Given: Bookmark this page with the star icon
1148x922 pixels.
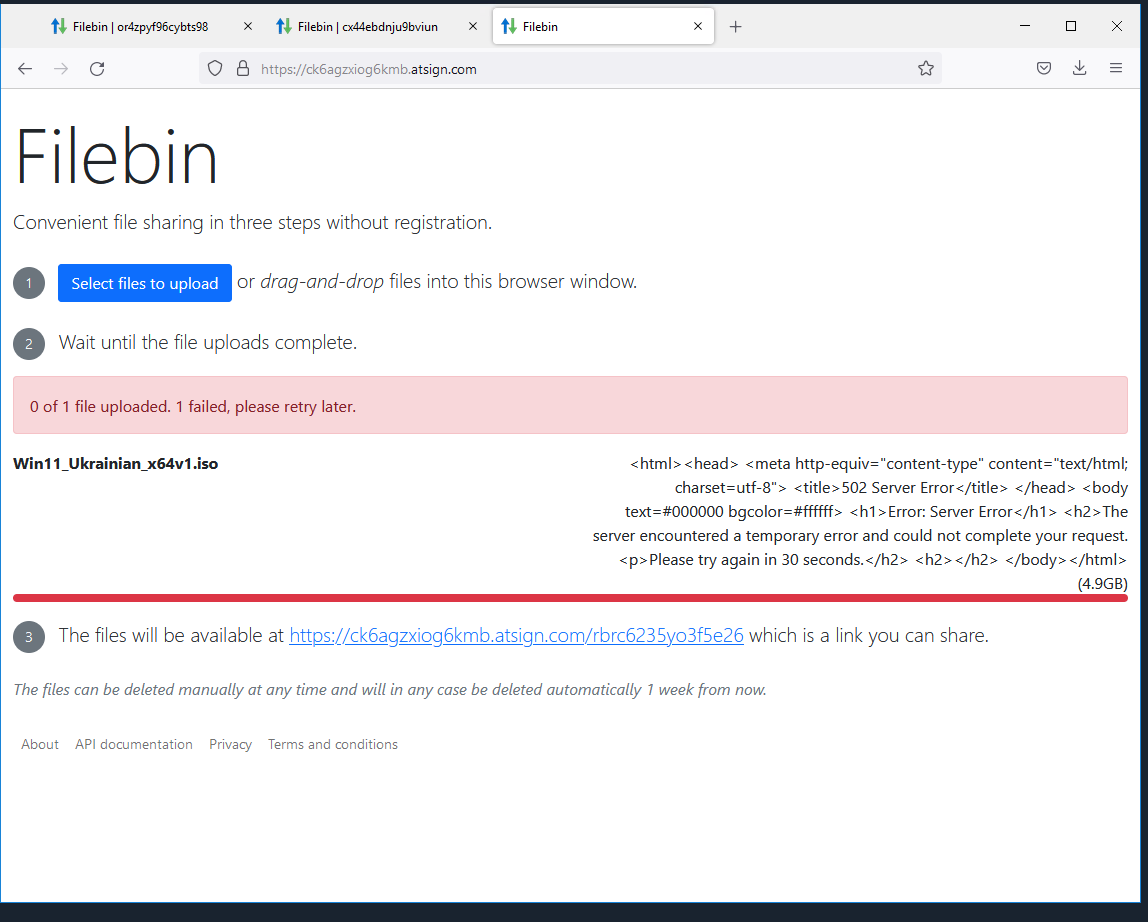Looking at the screenshot, I should 925,69.
